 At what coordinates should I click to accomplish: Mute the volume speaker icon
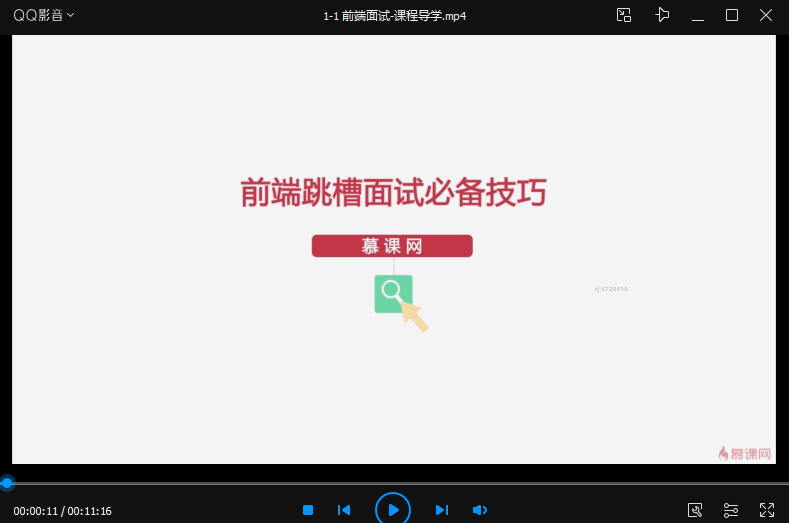[x=480, y=510]
